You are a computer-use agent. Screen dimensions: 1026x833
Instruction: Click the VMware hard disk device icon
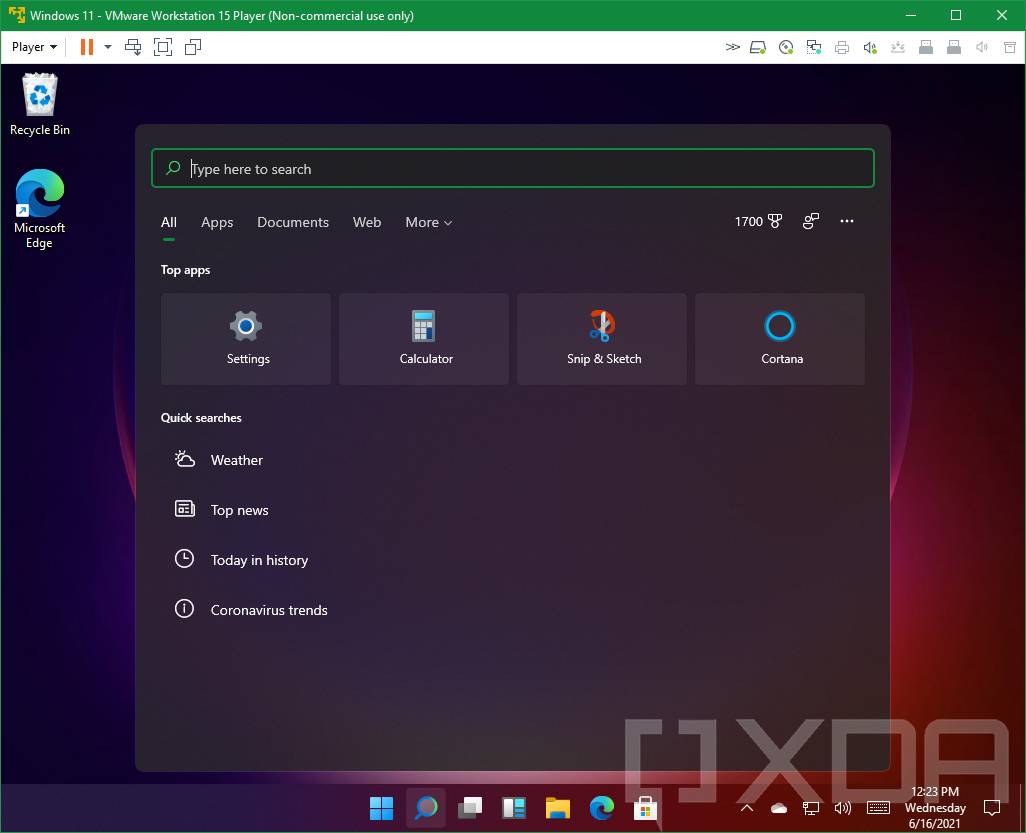pos(758,47)
